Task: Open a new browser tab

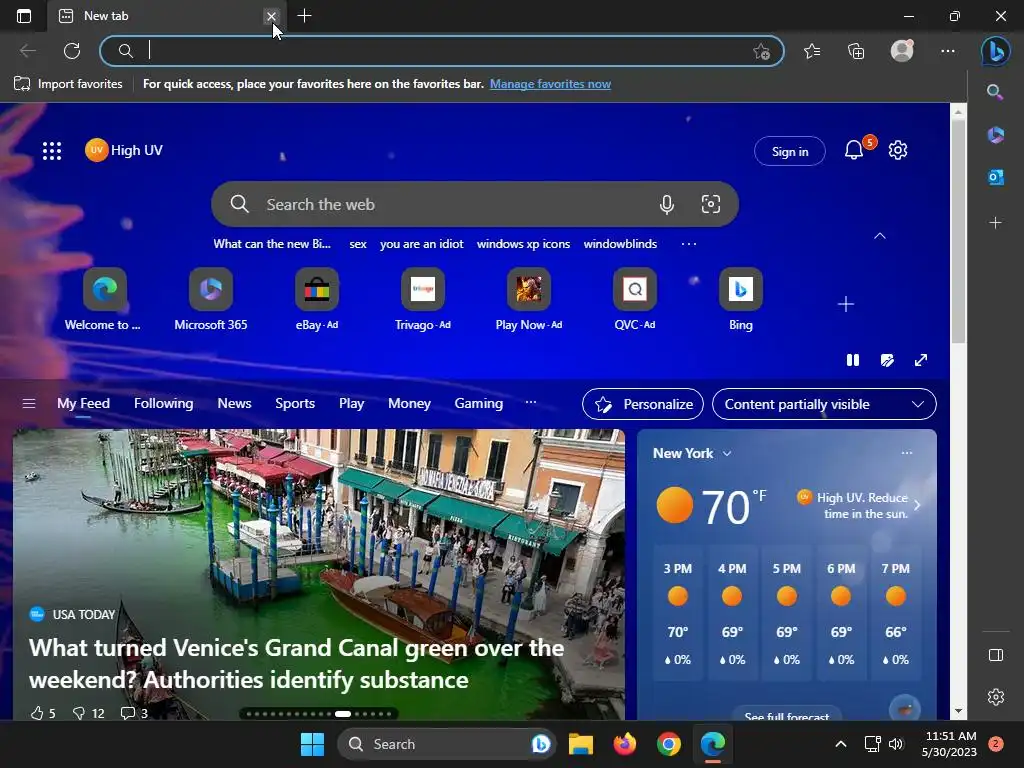Action: 304,16
